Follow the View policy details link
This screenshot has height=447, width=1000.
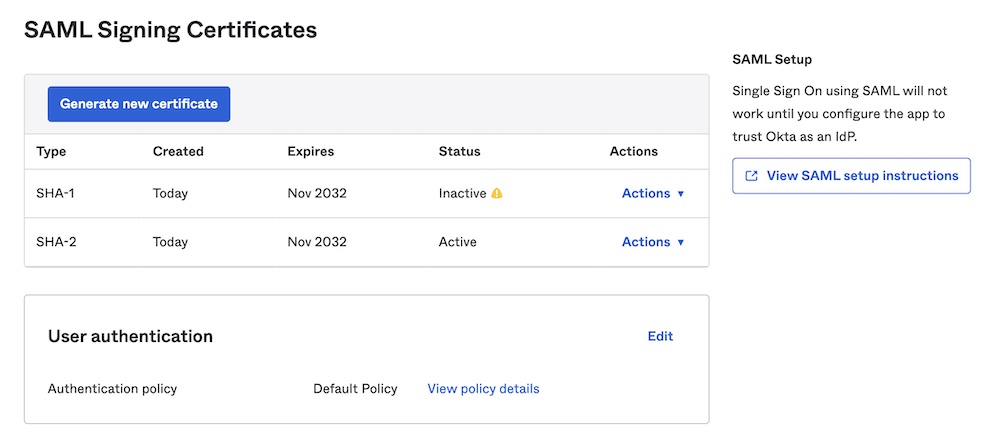pos(483,388)
